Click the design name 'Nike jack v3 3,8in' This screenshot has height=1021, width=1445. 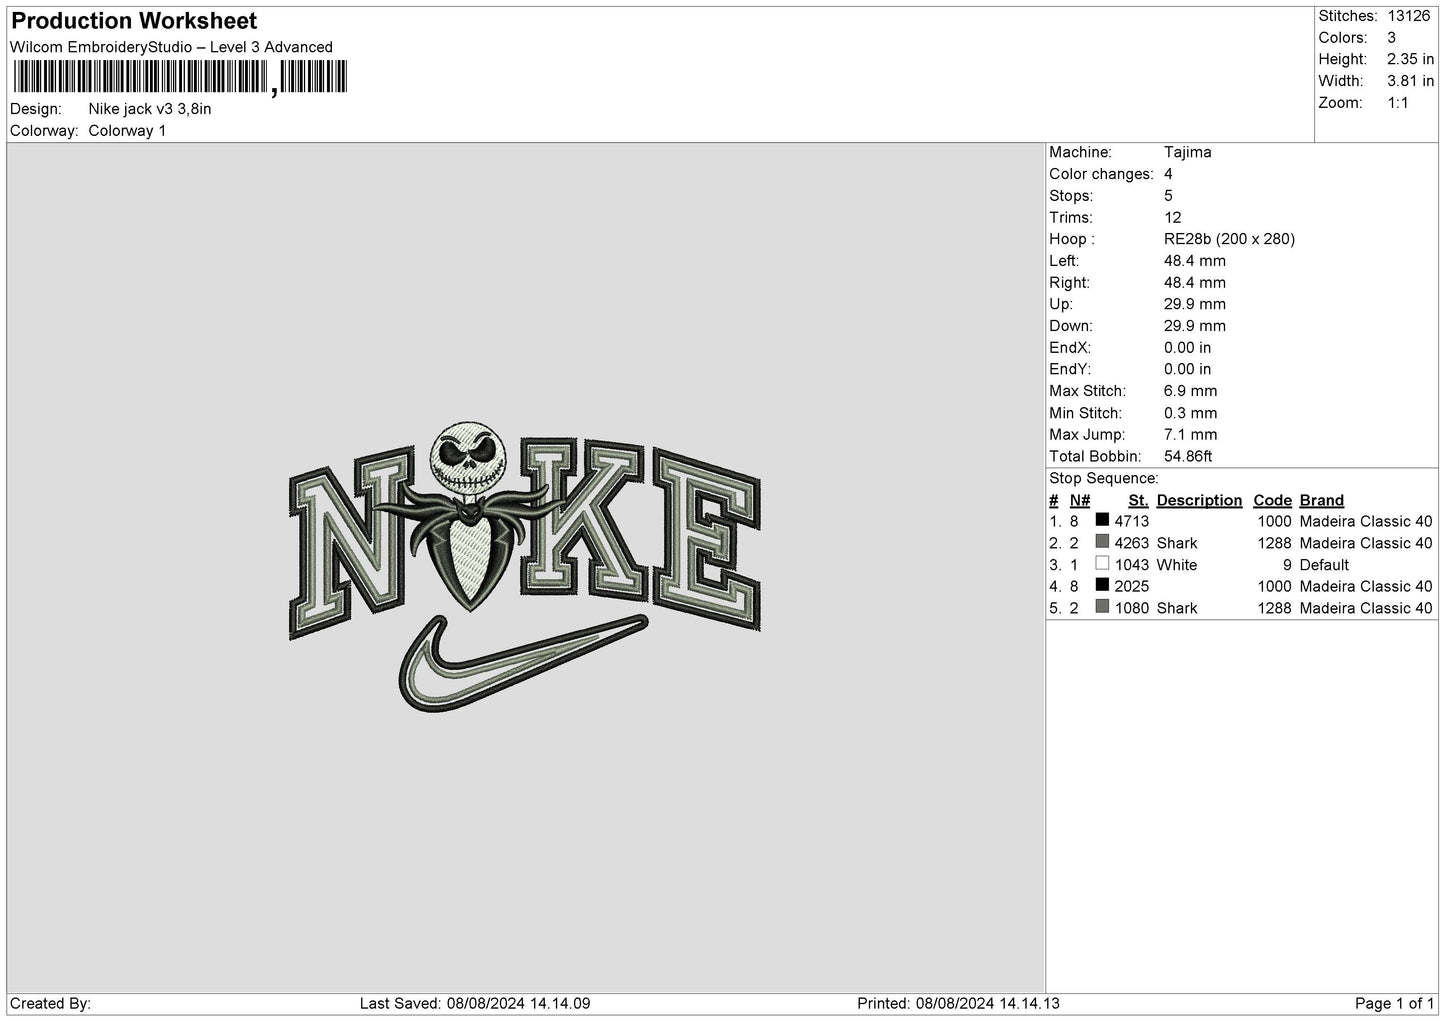[x=150, y=109]
